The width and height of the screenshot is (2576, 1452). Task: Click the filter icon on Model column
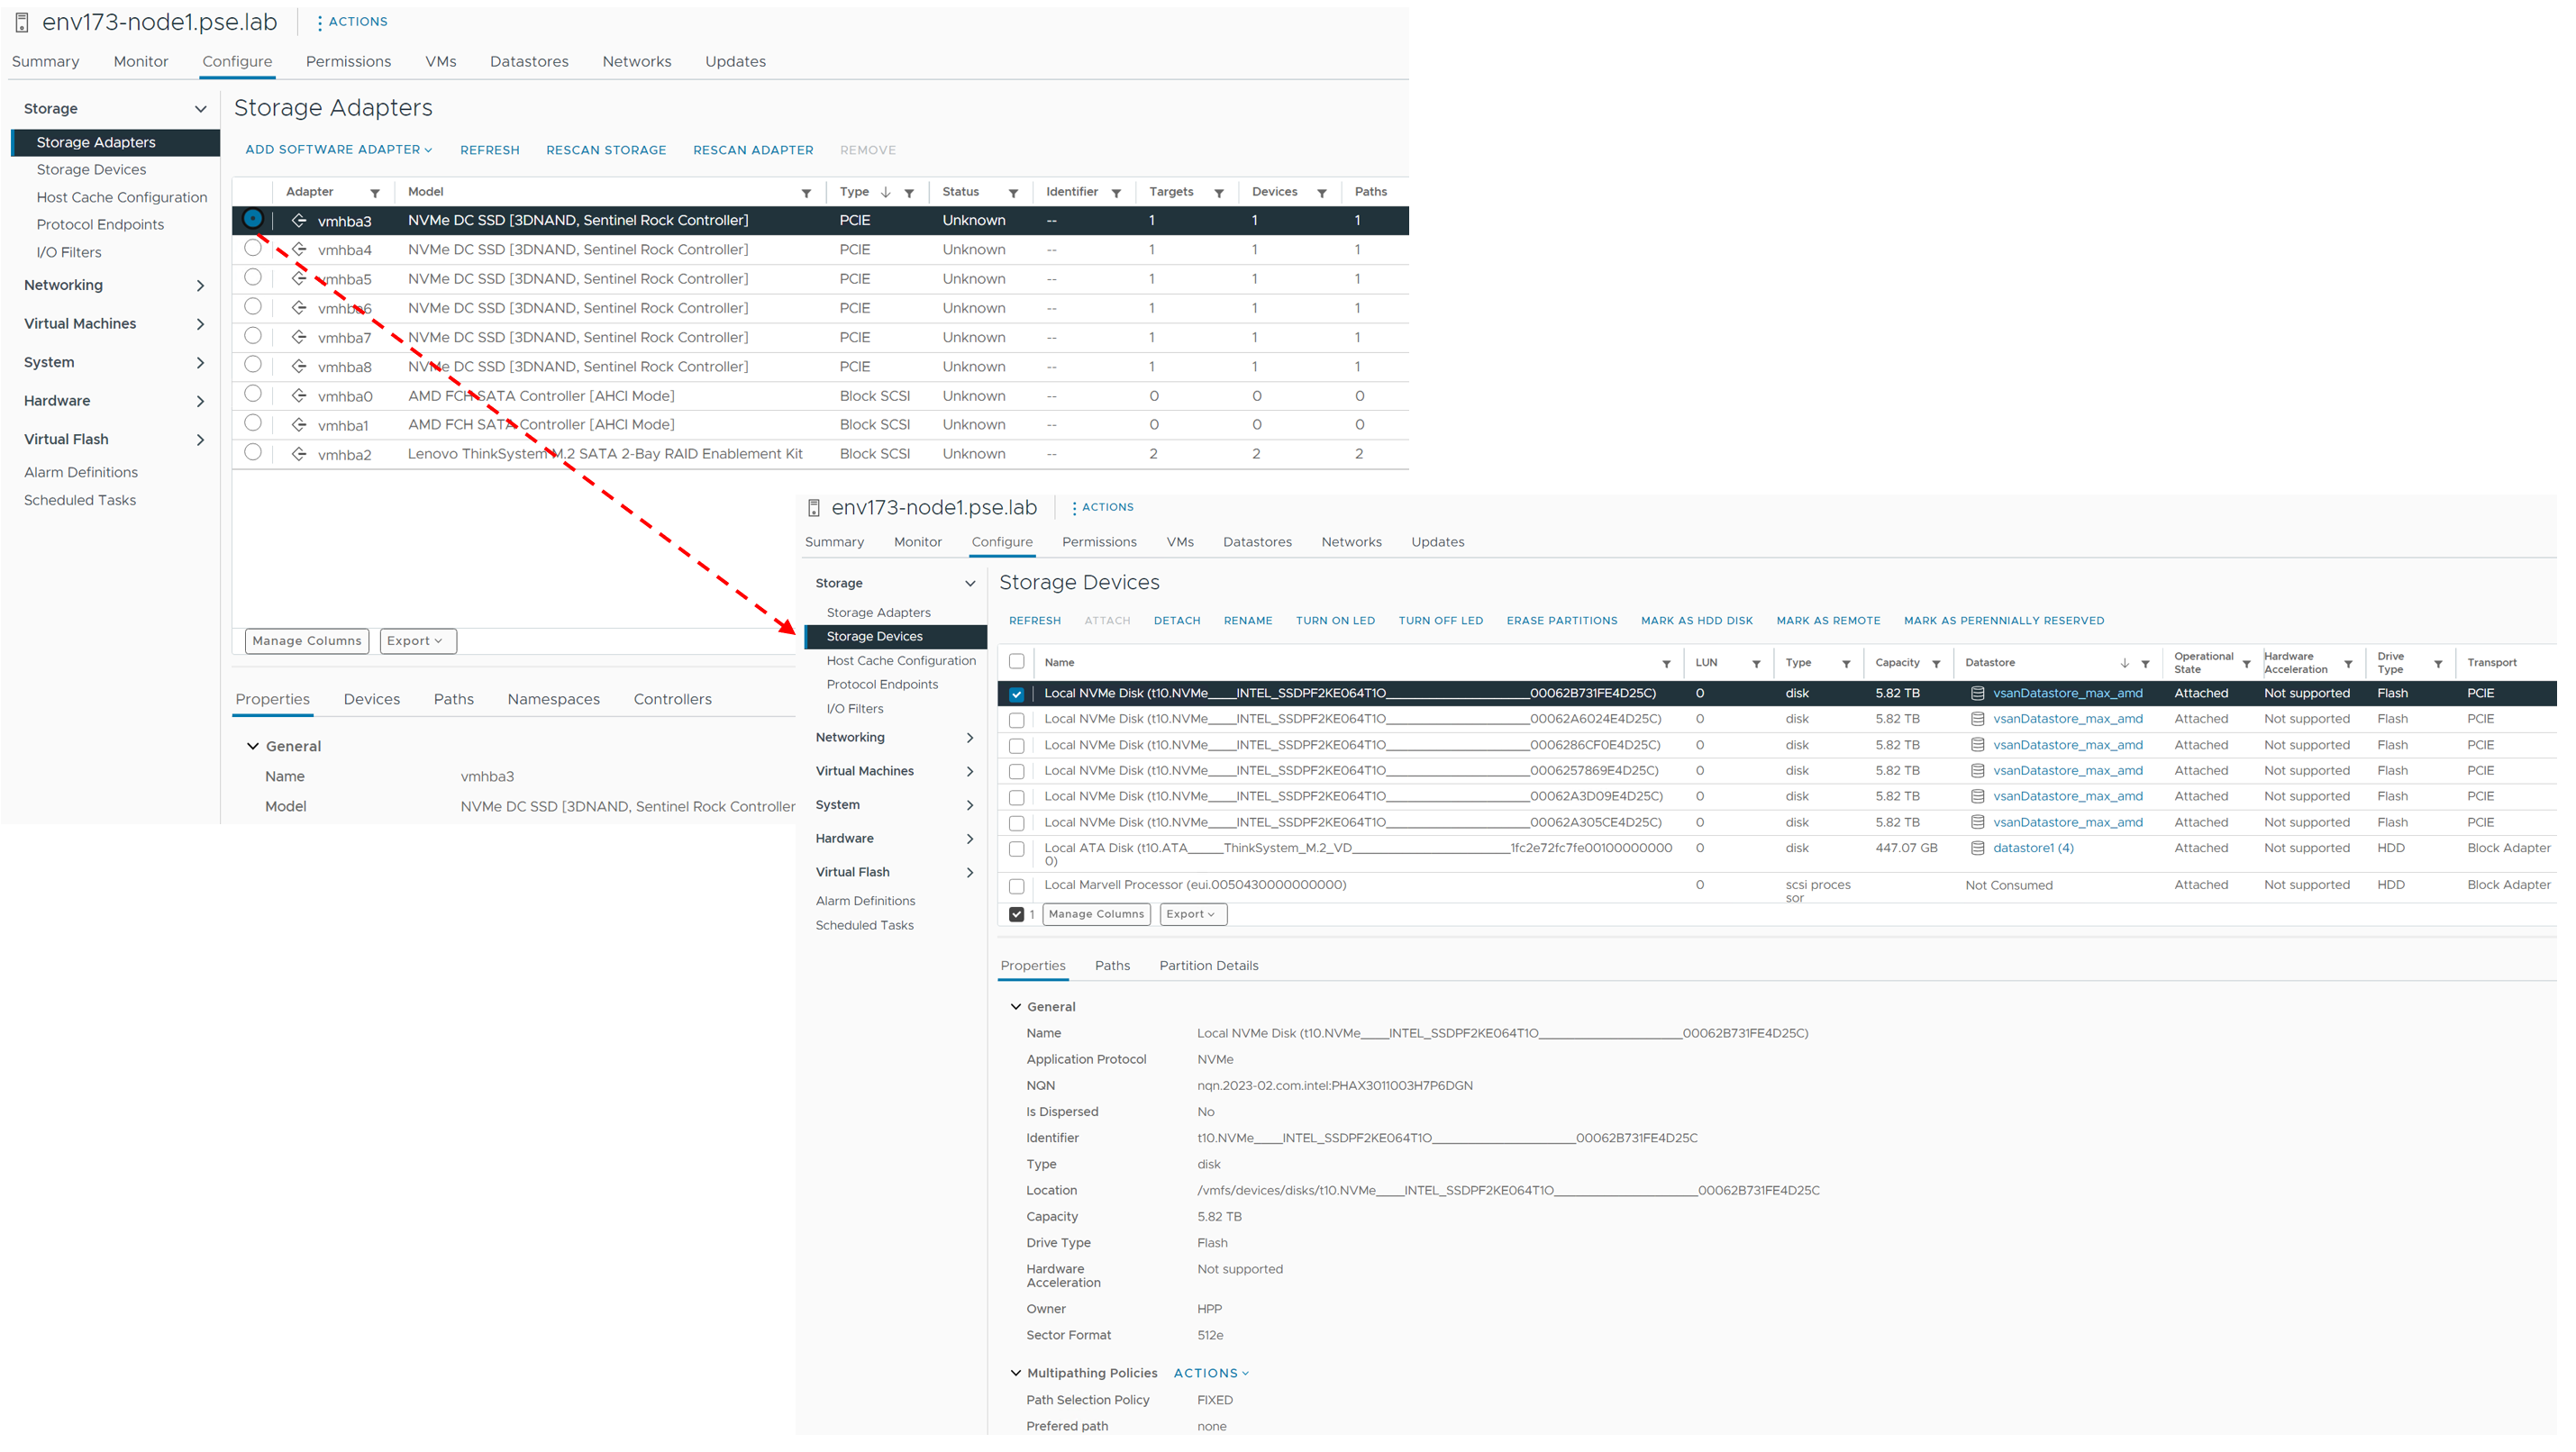click(x=806, y=193)
